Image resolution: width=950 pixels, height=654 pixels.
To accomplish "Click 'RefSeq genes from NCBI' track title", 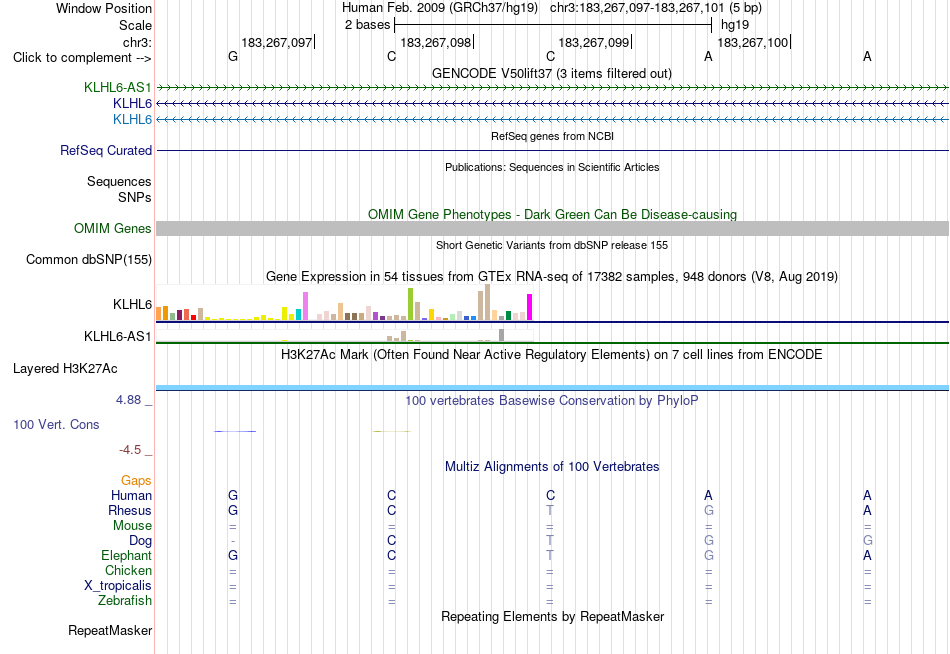I will coord(552,136).
